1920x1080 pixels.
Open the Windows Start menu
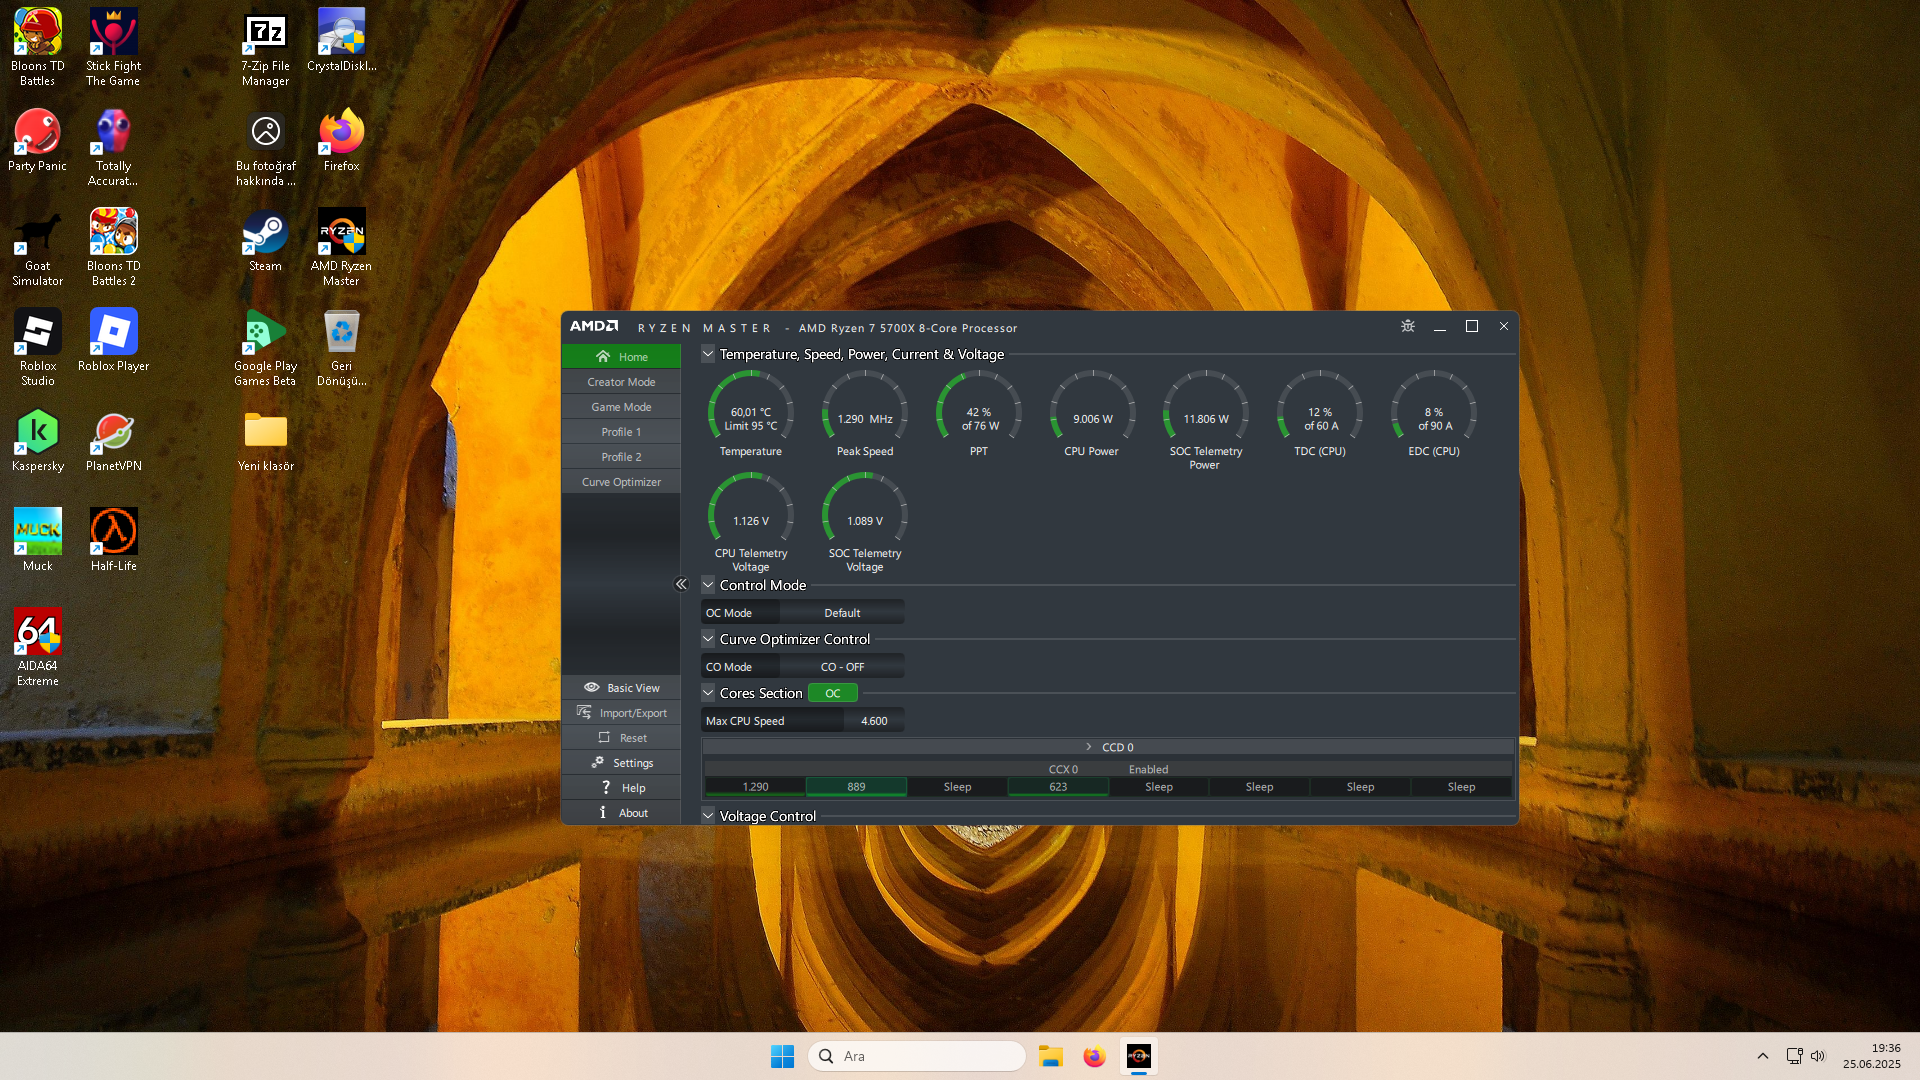tap(782, 1056)
